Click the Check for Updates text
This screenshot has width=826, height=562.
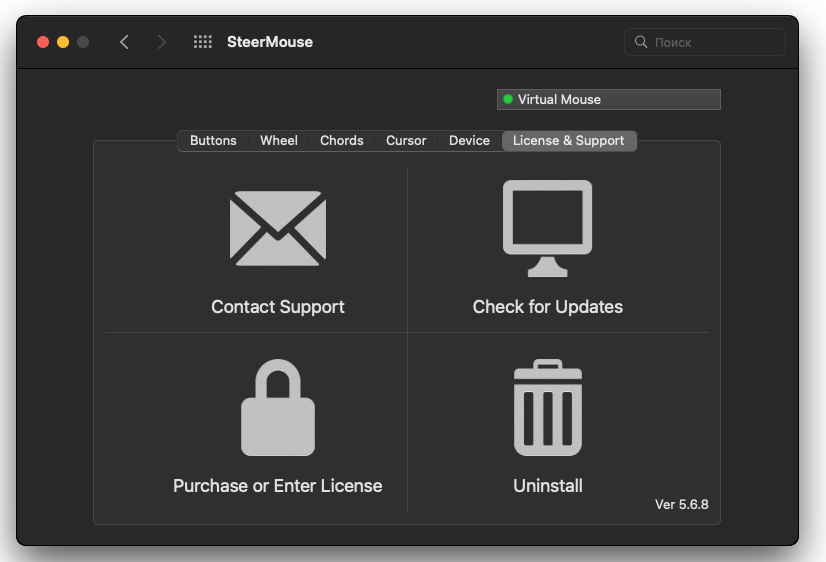click(547, 307)
